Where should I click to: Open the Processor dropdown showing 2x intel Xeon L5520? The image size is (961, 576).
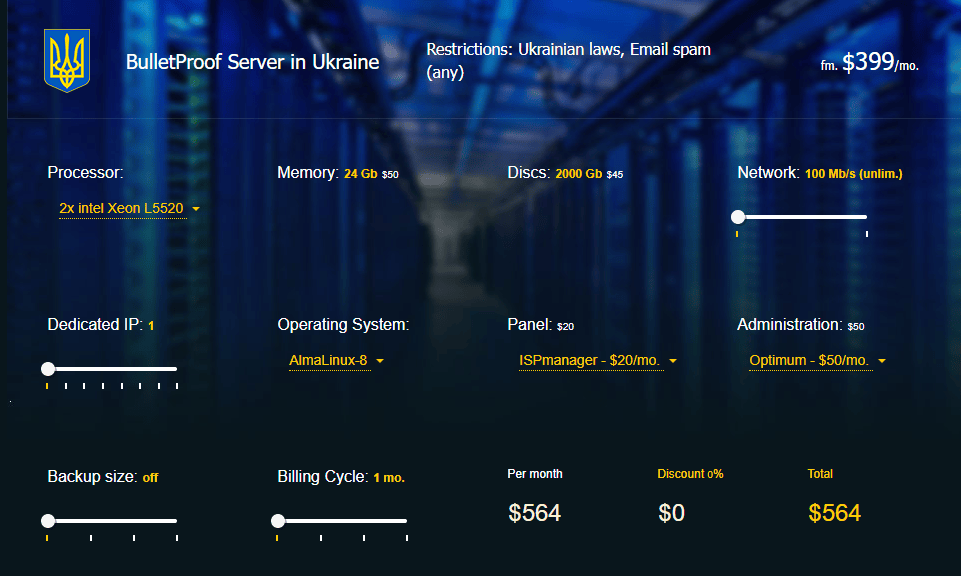[121, 208]
